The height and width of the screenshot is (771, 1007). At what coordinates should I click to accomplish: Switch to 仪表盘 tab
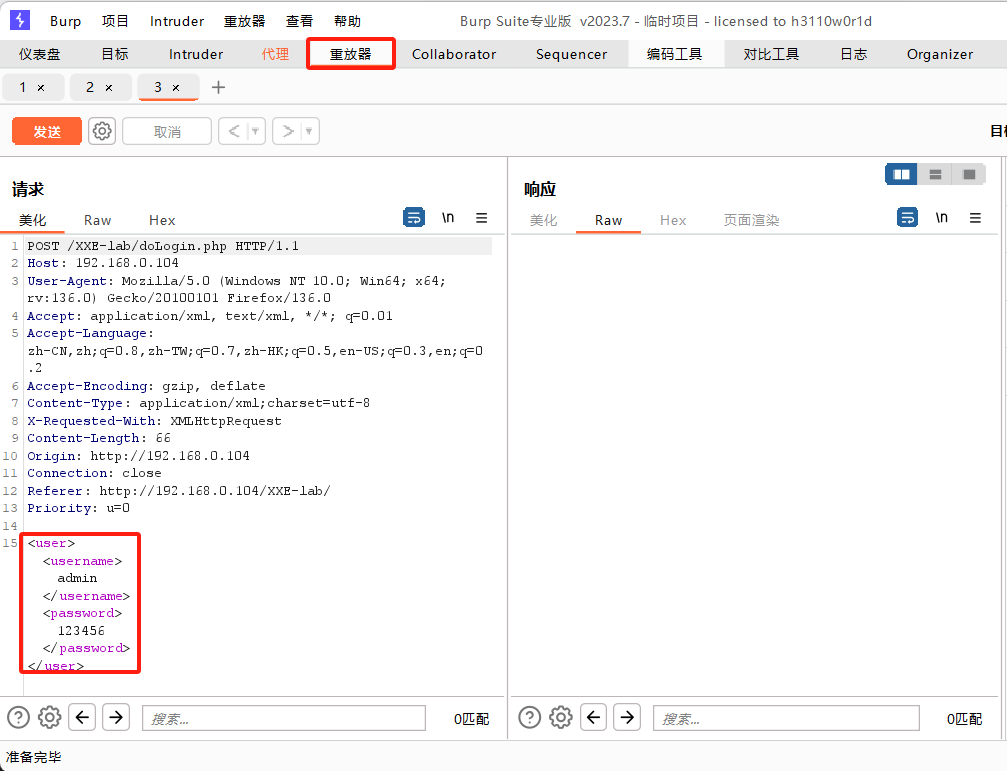(x=40, y=54)
